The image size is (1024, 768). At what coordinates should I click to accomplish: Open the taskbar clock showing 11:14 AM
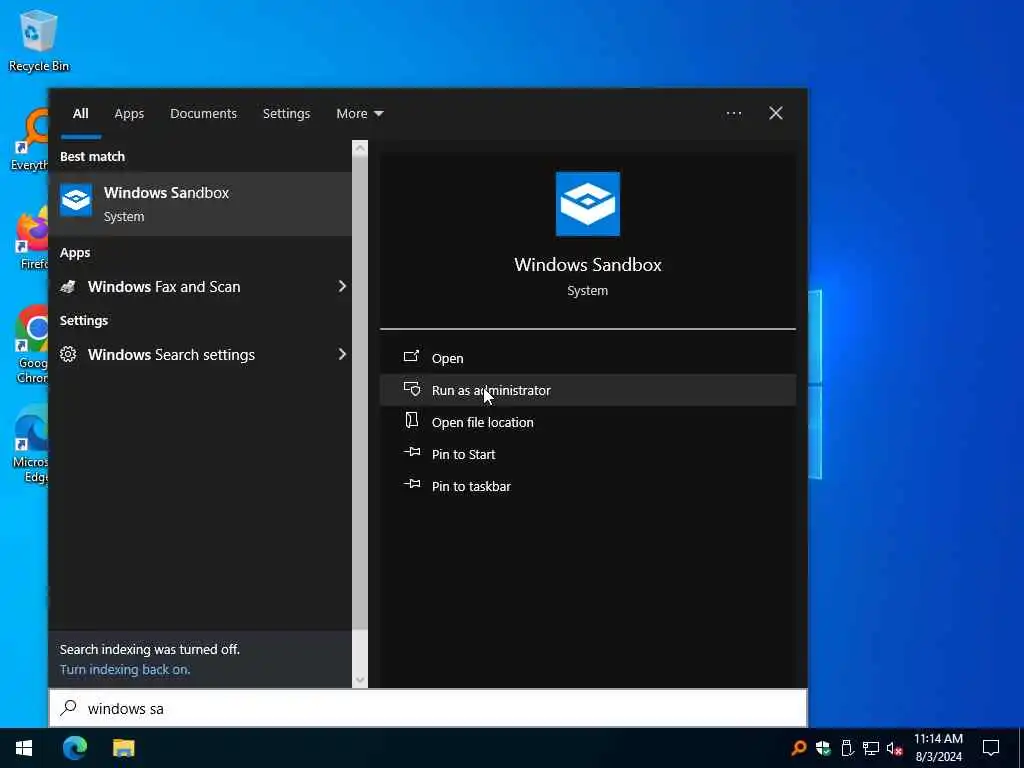click(x=938, y=748)
